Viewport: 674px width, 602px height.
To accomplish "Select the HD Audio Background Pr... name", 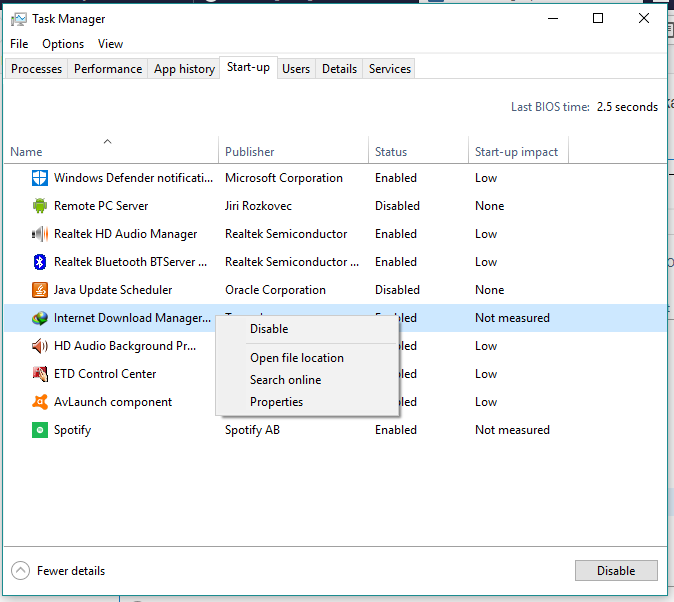I will click(x=125, y=346).
